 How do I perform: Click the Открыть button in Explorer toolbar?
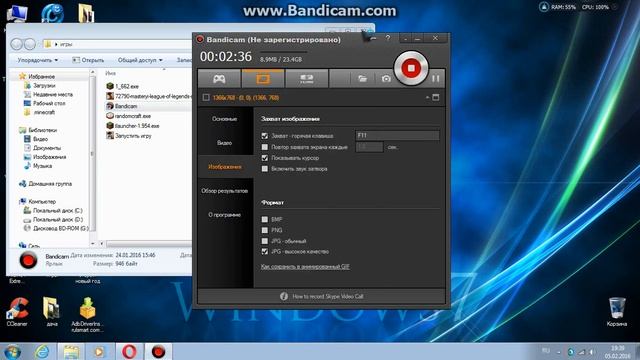pos(88,60)
